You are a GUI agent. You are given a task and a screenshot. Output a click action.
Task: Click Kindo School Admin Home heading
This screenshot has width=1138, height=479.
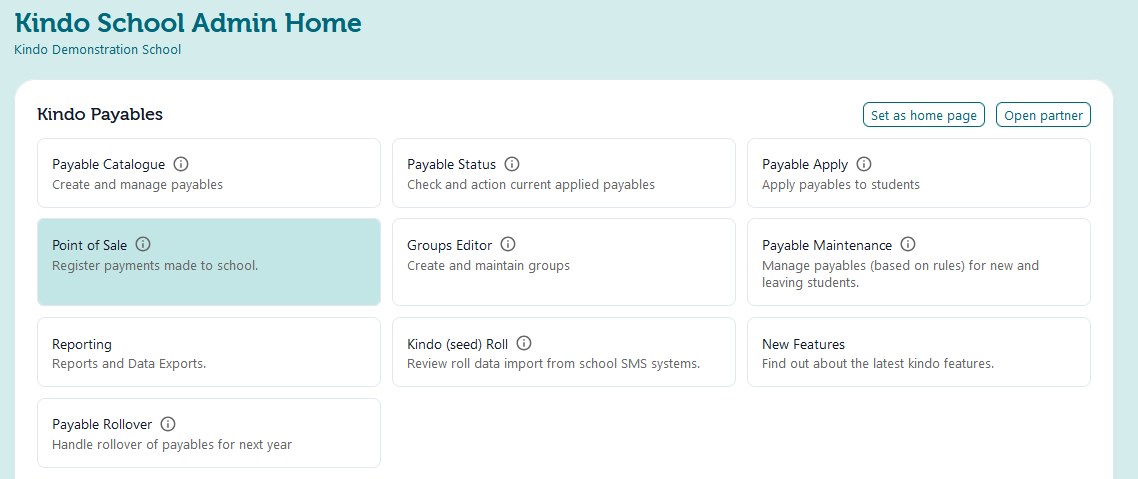pos(188,23)
